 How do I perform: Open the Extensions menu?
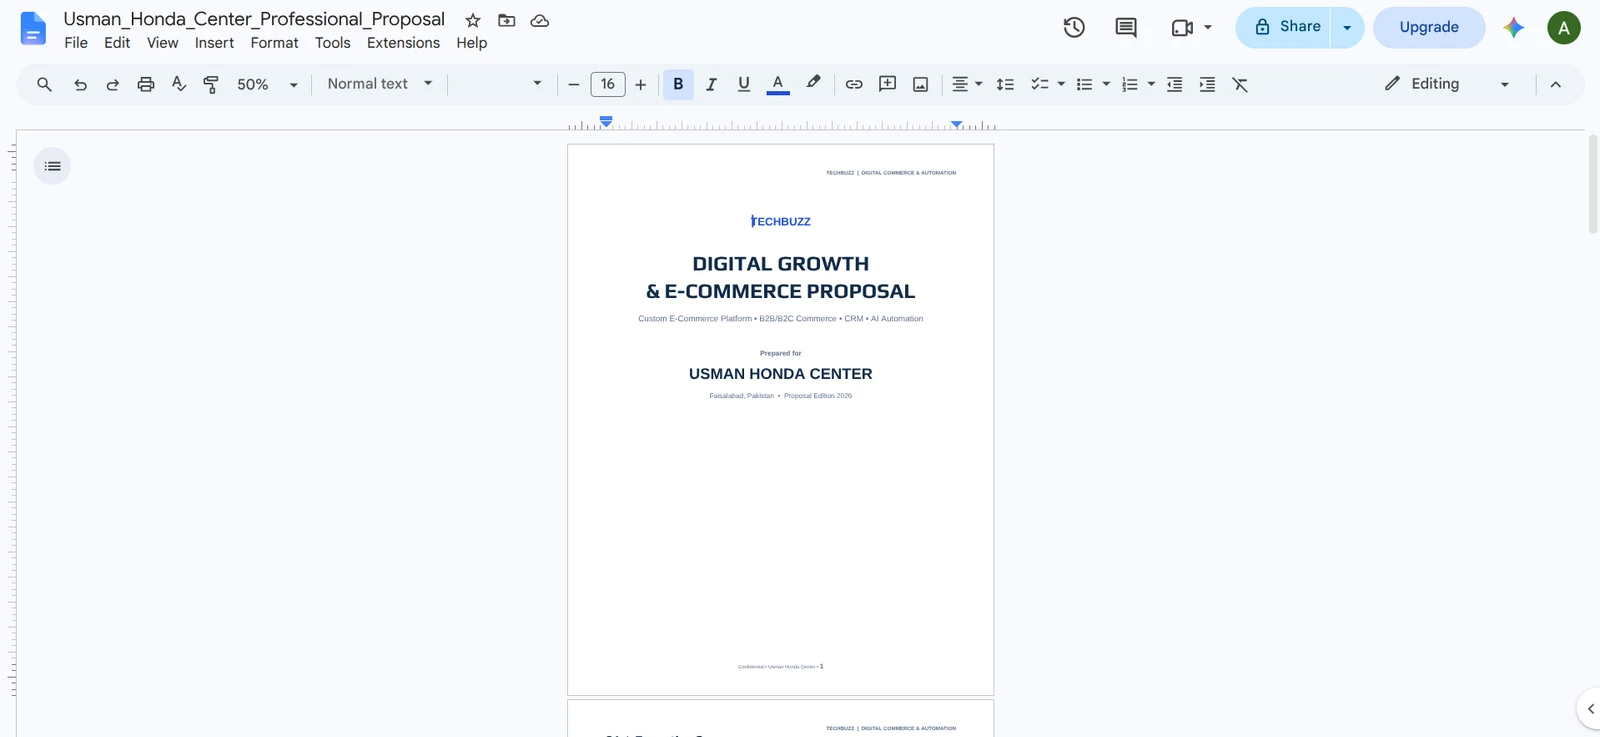(403, 43)
